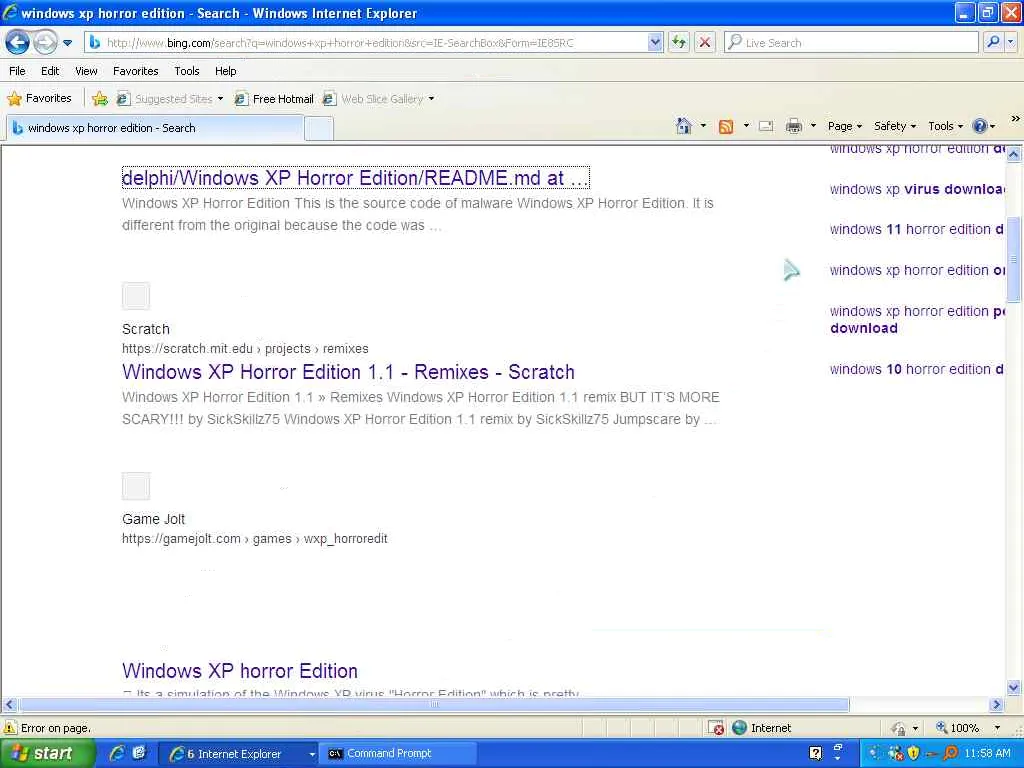Open the Favorites menu in the menu bar
The width and height of the screenshot is (1024, 768).
[x=135, y=71]
